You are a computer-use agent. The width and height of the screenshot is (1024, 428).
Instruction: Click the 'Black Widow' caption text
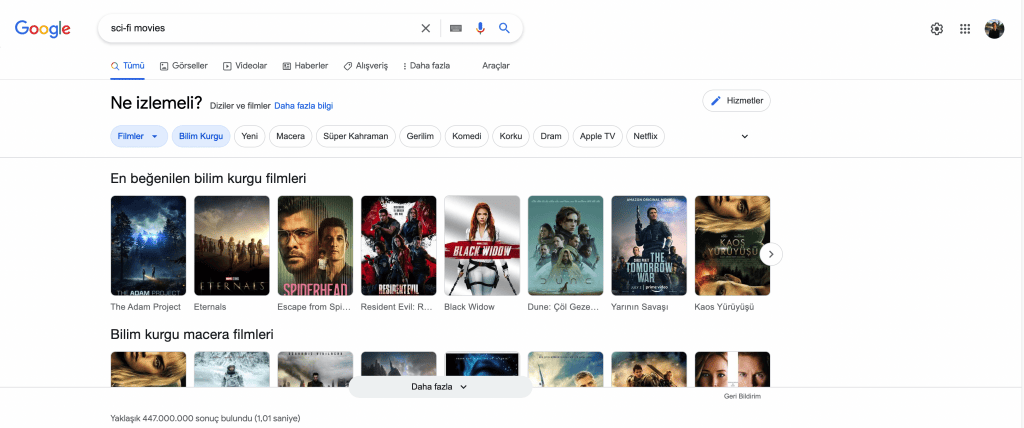(x=470, y=307)
